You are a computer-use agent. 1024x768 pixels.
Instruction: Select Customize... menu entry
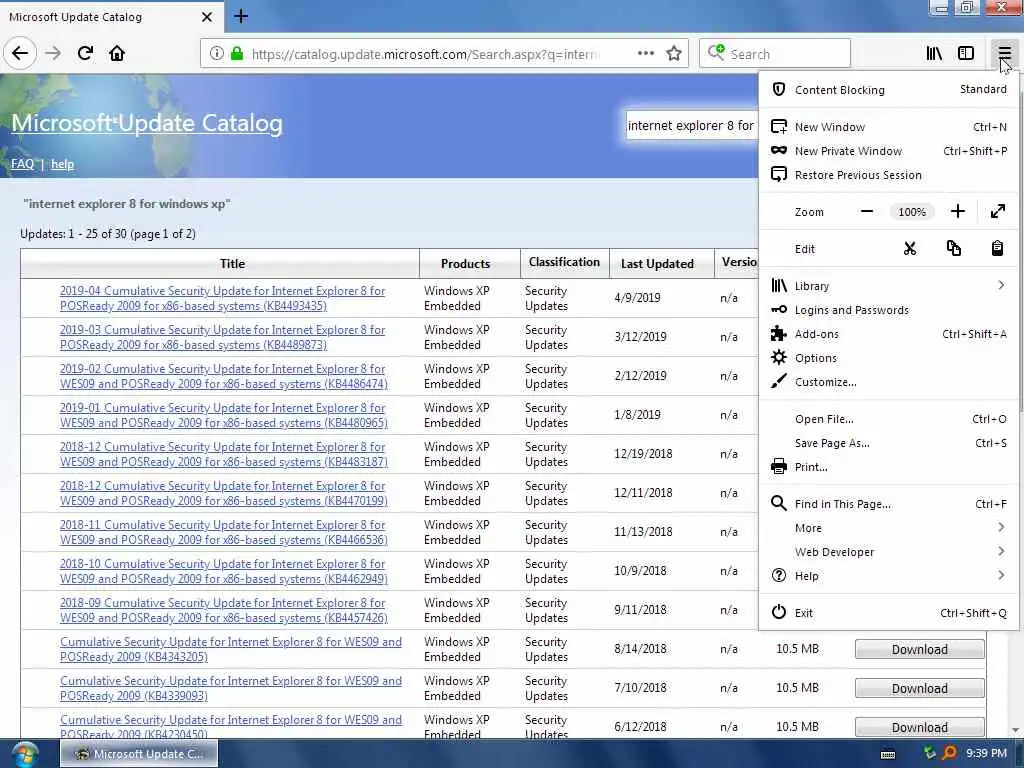click(888, 382)
